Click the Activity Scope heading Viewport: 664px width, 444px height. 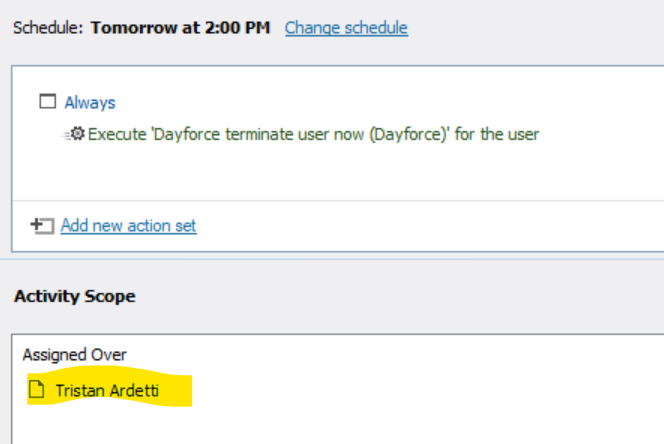point(75,296)
